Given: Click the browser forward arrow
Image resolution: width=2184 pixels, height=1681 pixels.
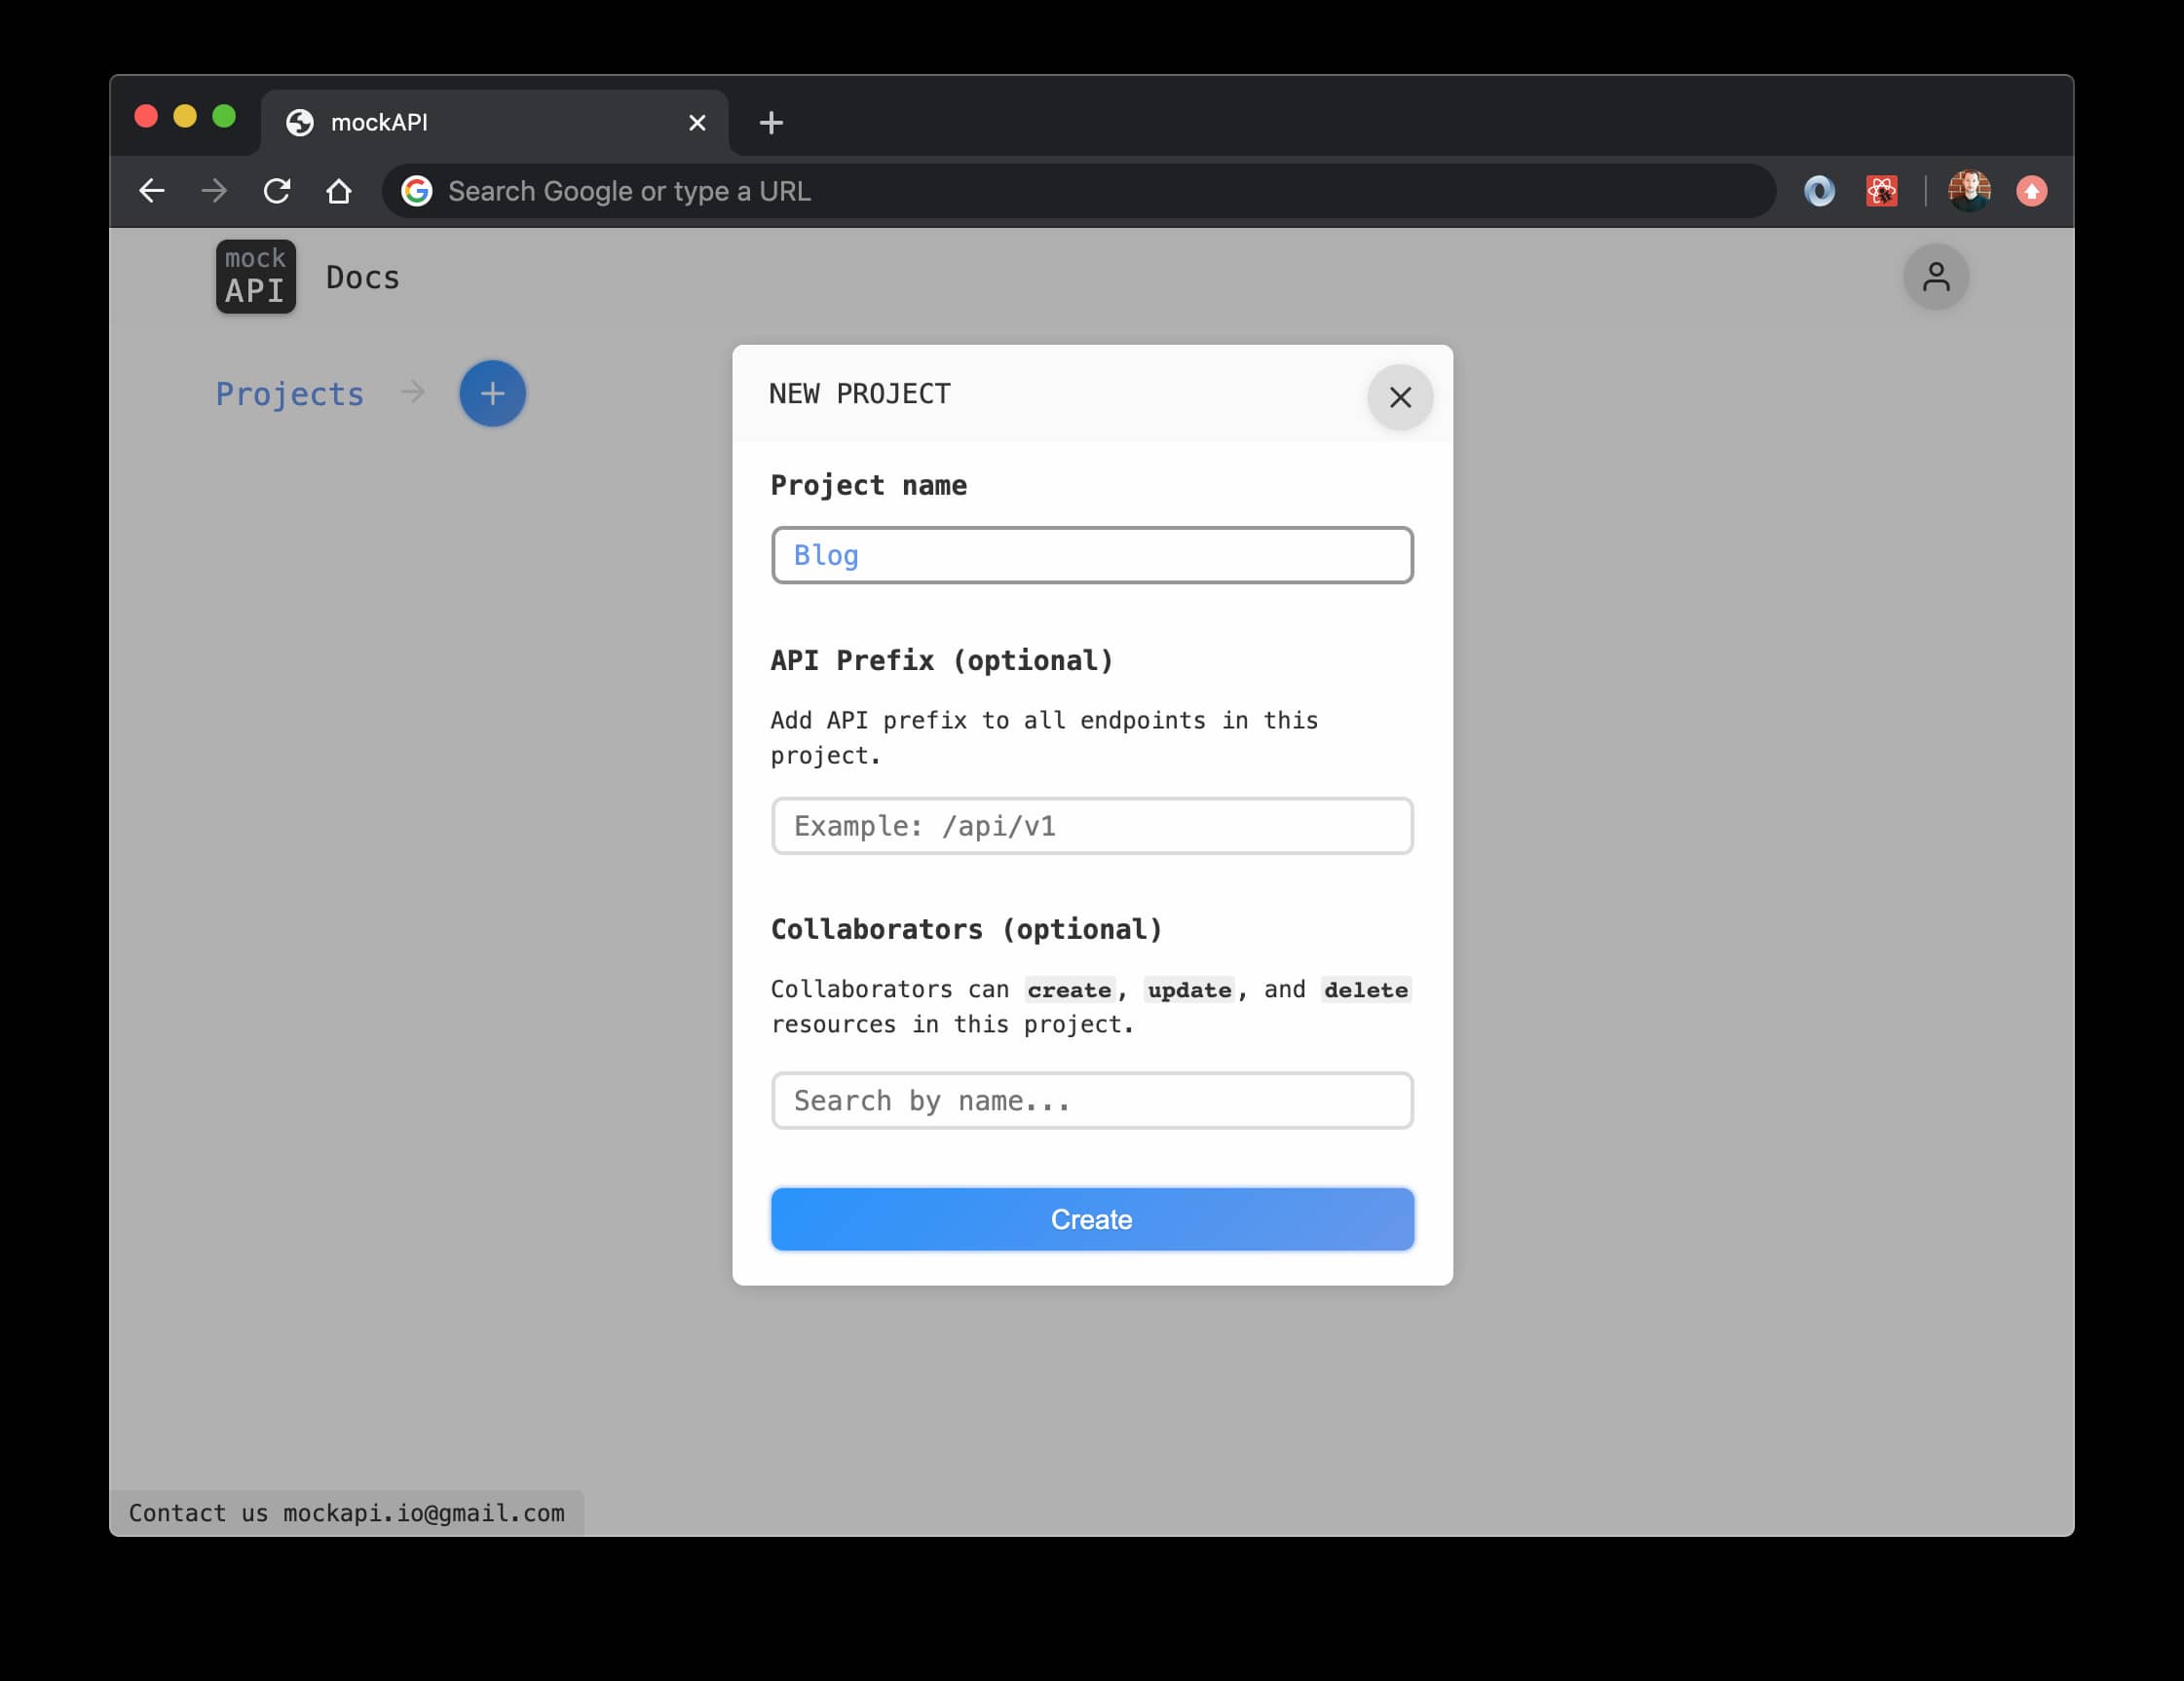Looking at the screenshot, I should tap(214, 191).
